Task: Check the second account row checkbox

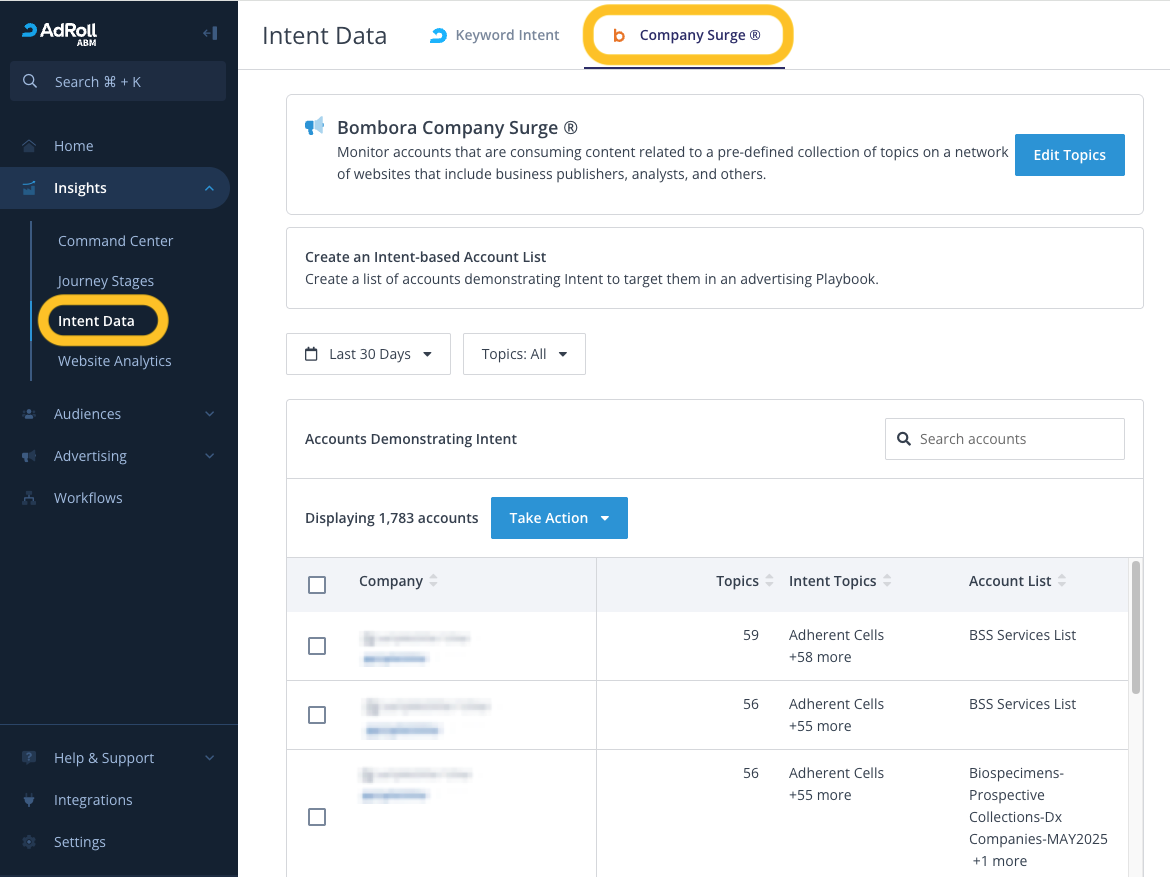Action: point(317,715)
